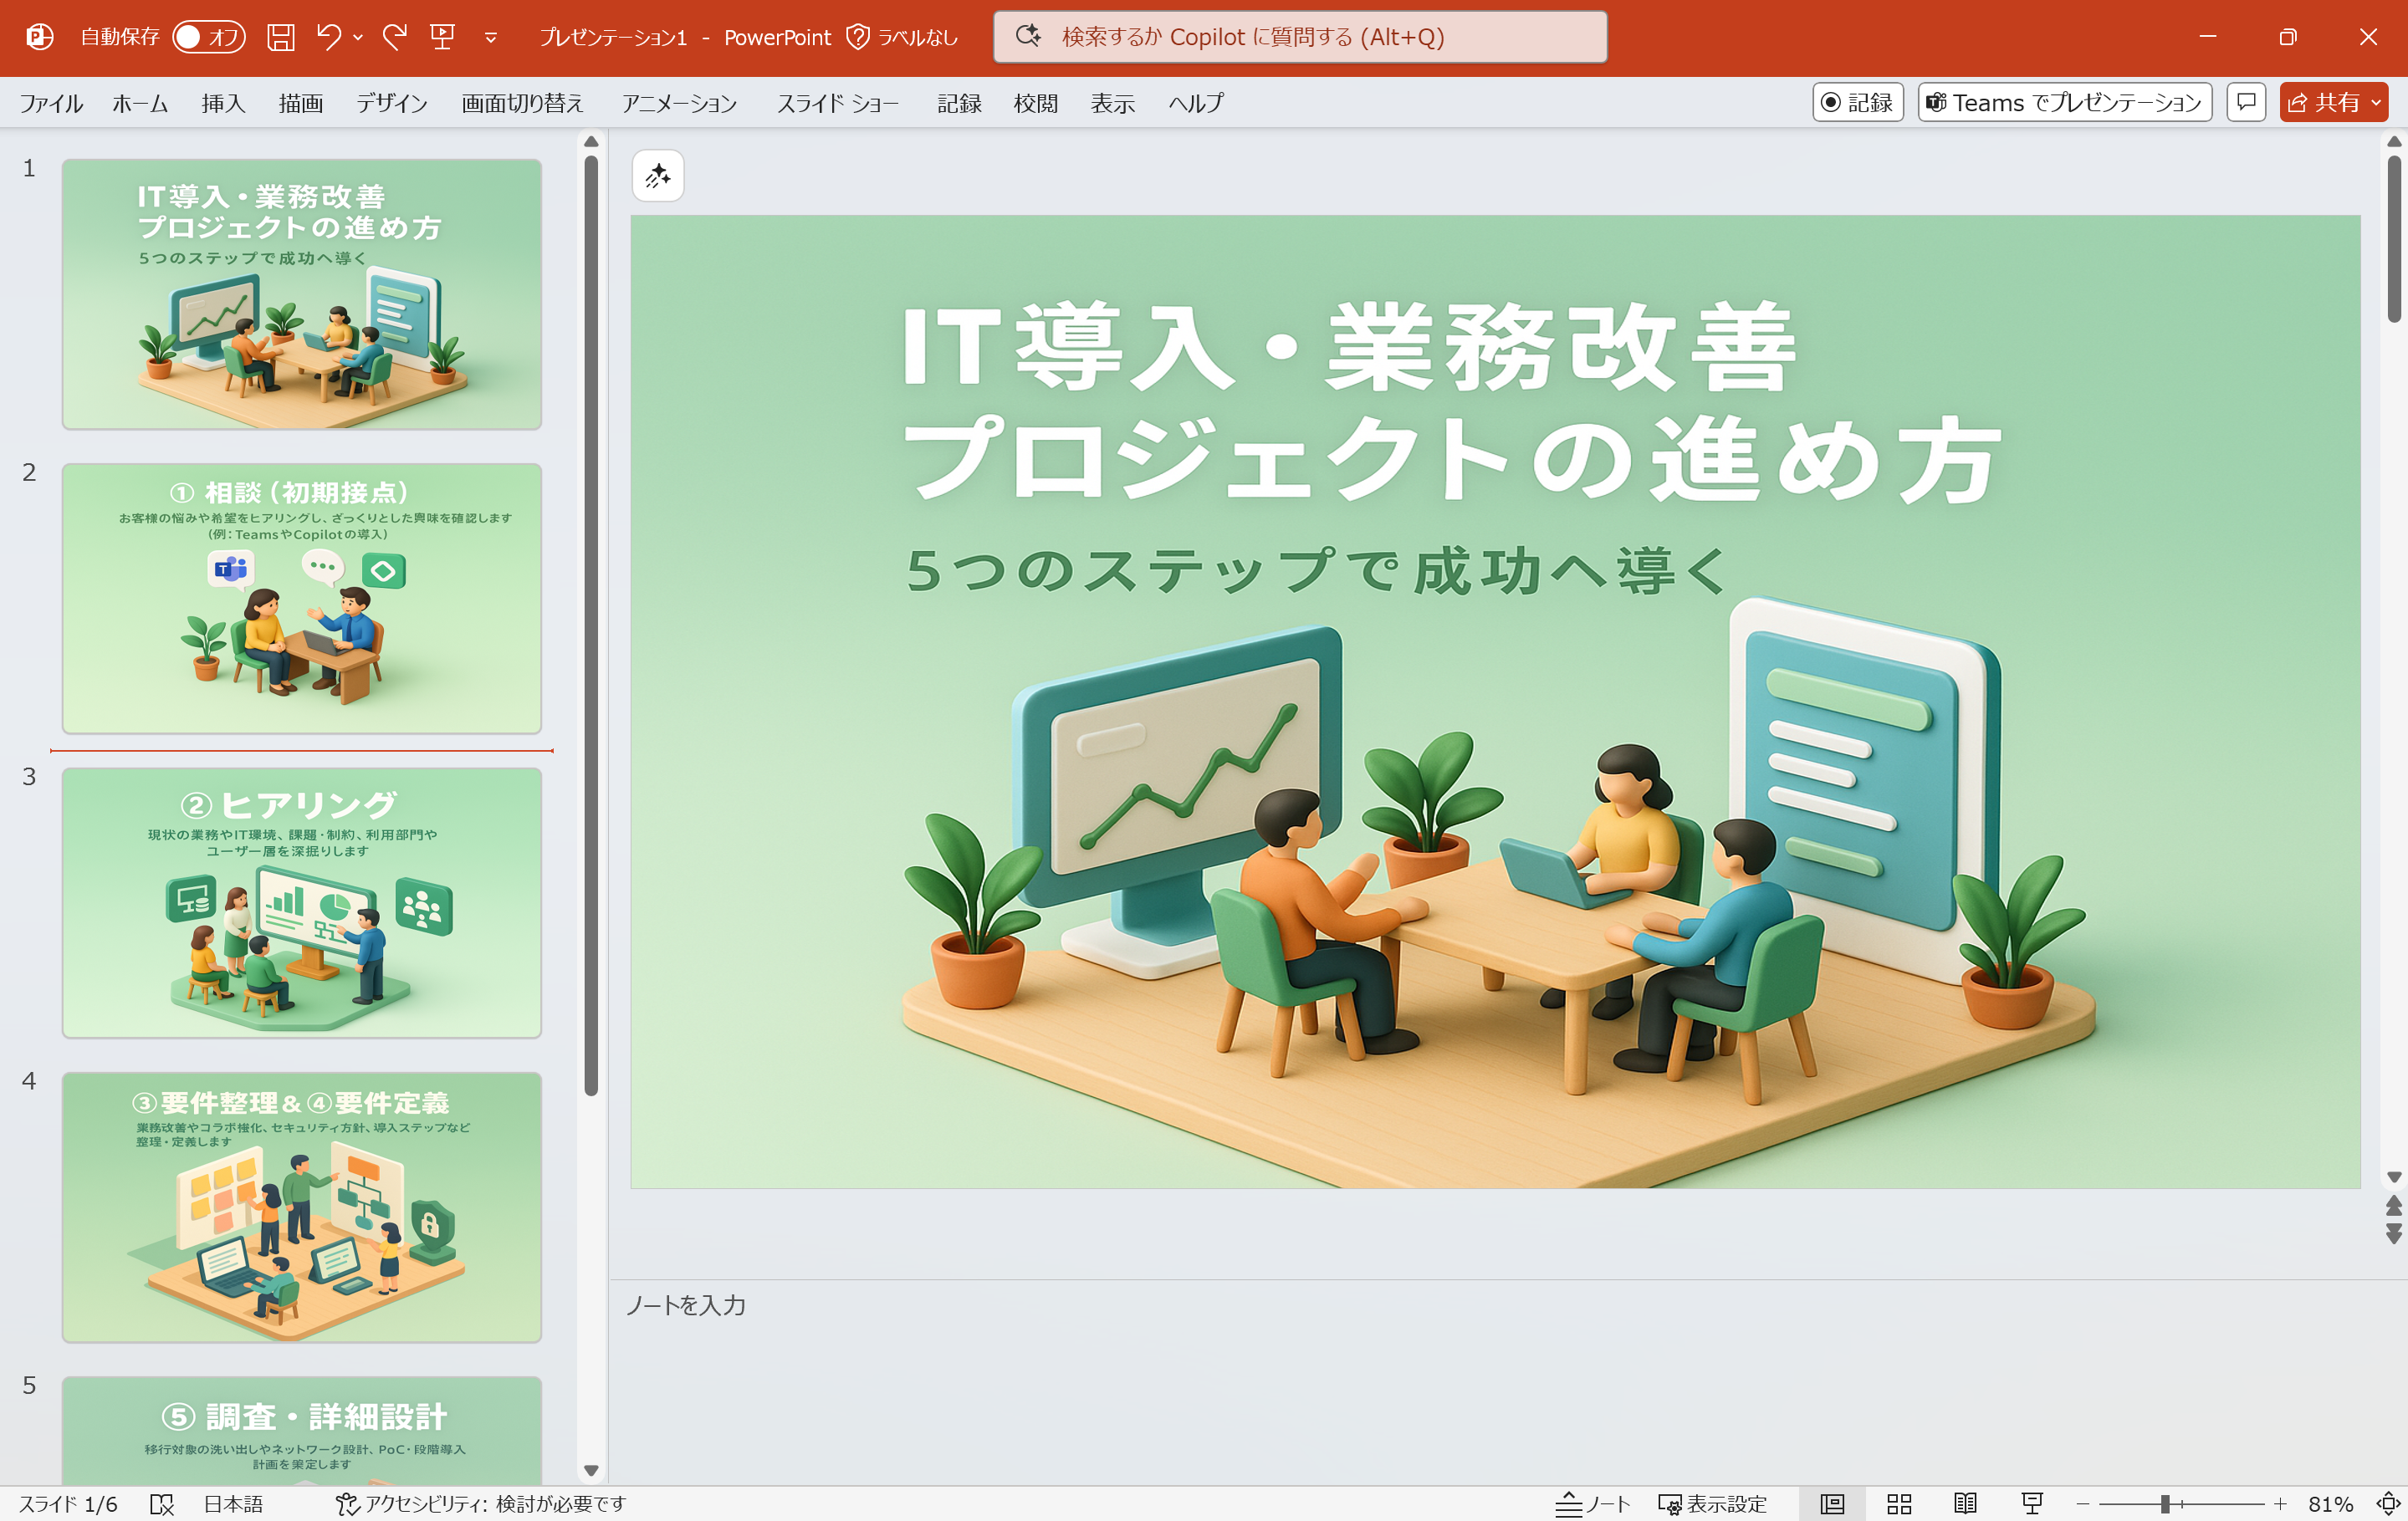Image resolution: width=2408 pixels, height=1521 pixels.
Task: Open the ファイル menu
Action: (x=52, y=102)
